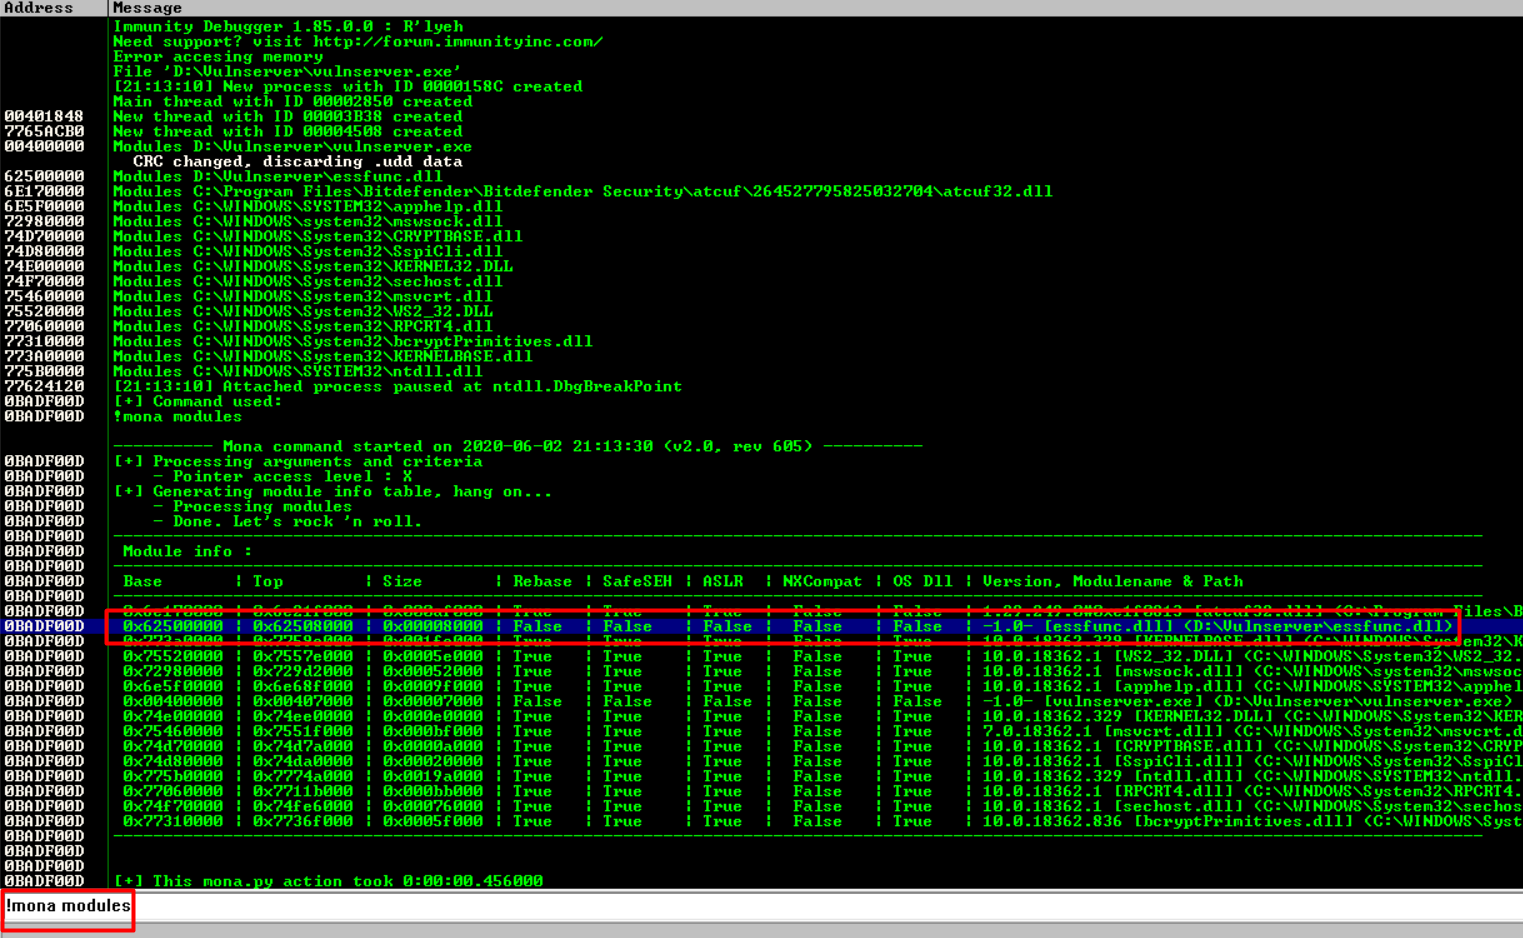The width and height of the screenshot is (1523, 938).
Task: Select the WS2_32.DLL module info row
Action: (x=816, y=657)
